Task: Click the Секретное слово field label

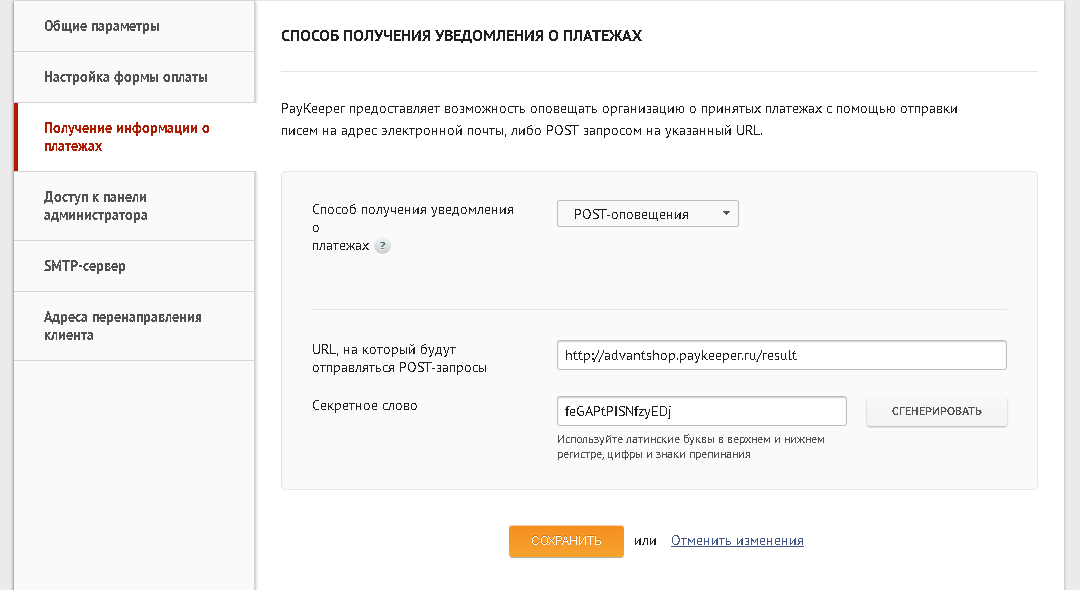Action: click(365, 406)
